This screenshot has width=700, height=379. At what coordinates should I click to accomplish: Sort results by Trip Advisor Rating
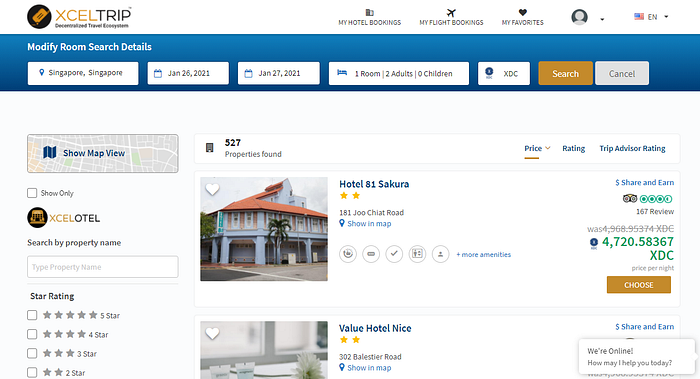tap(632, 148)
